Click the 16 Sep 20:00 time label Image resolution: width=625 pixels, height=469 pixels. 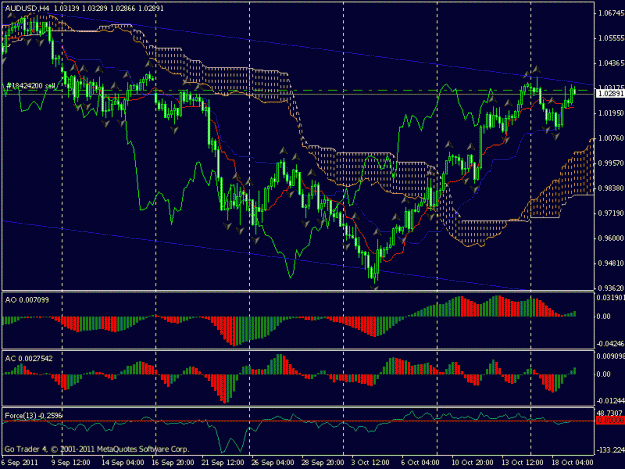click(173, 463)
